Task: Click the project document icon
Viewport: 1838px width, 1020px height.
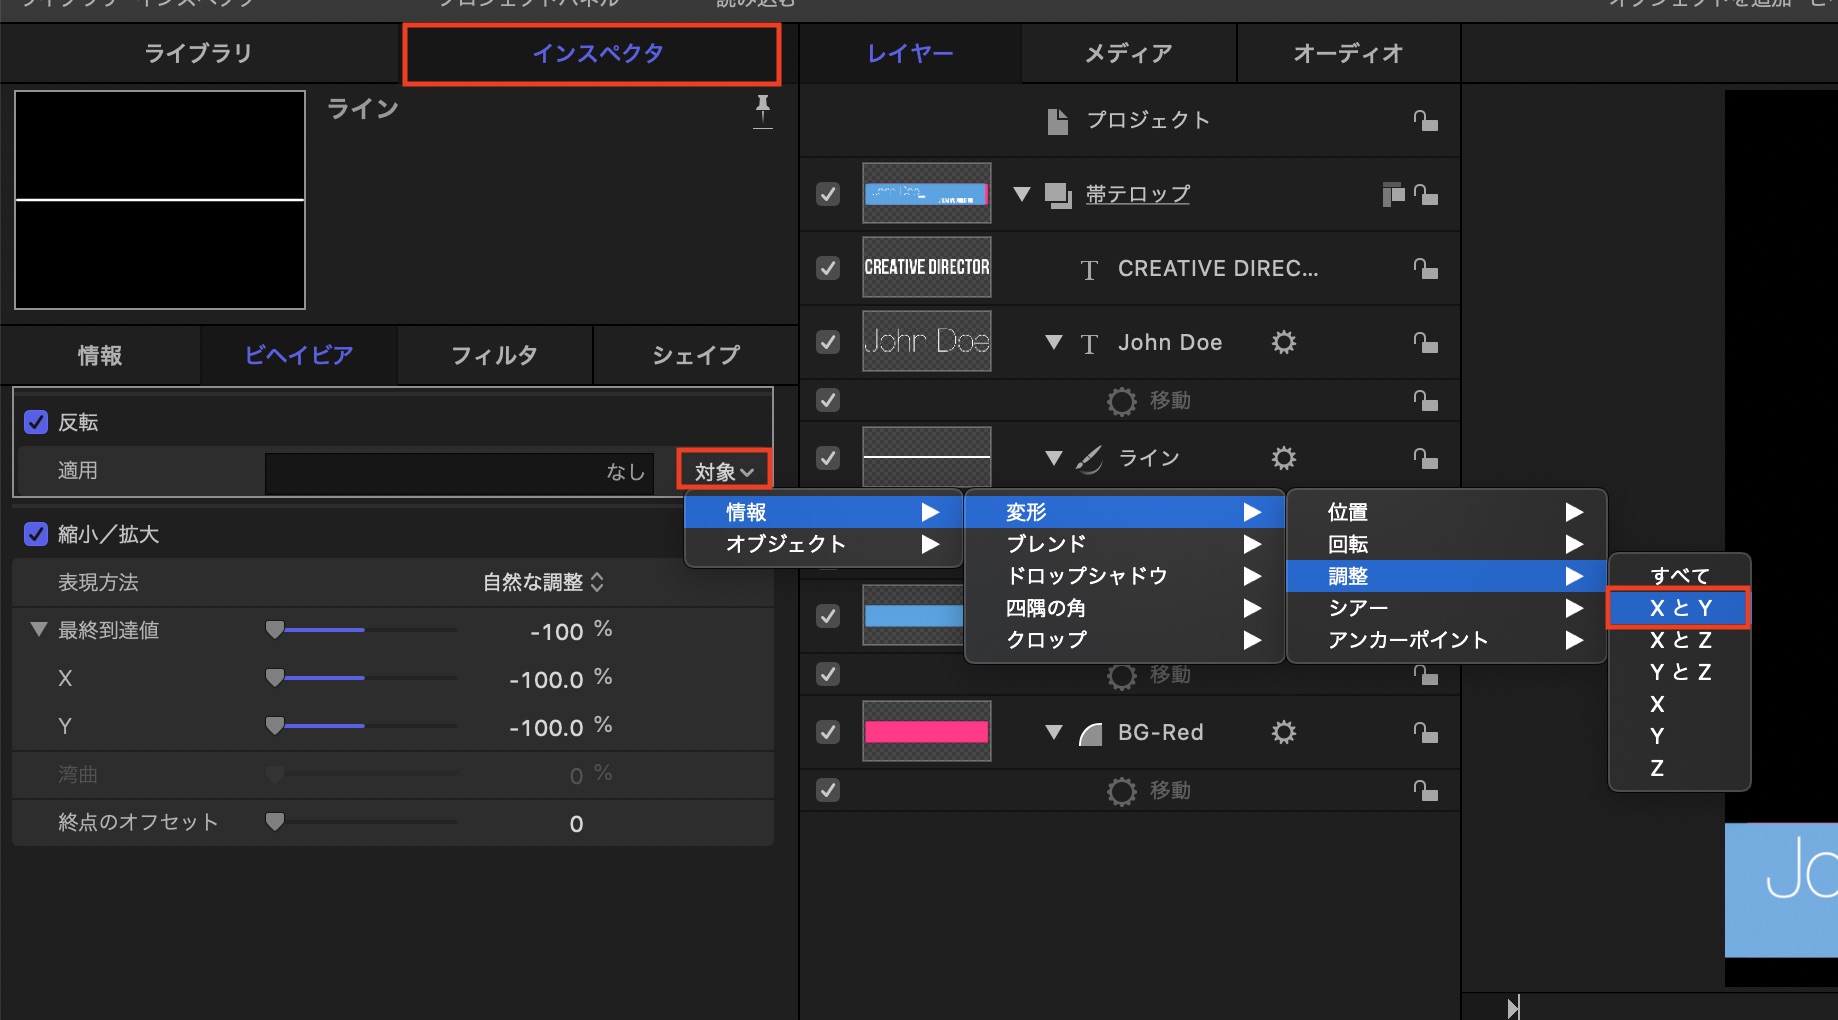Action: click(1057, 121)
